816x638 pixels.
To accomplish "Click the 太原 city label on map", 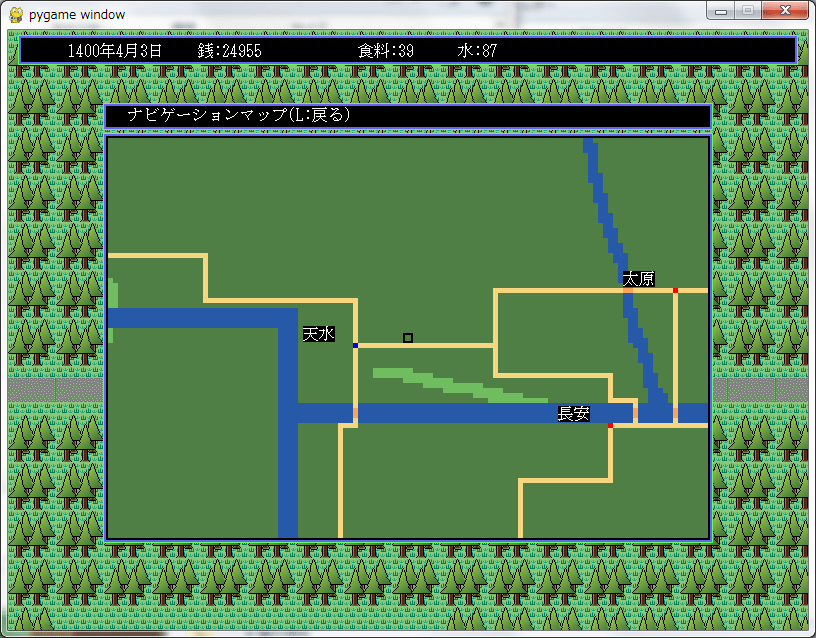I will (x=639, y=279).
